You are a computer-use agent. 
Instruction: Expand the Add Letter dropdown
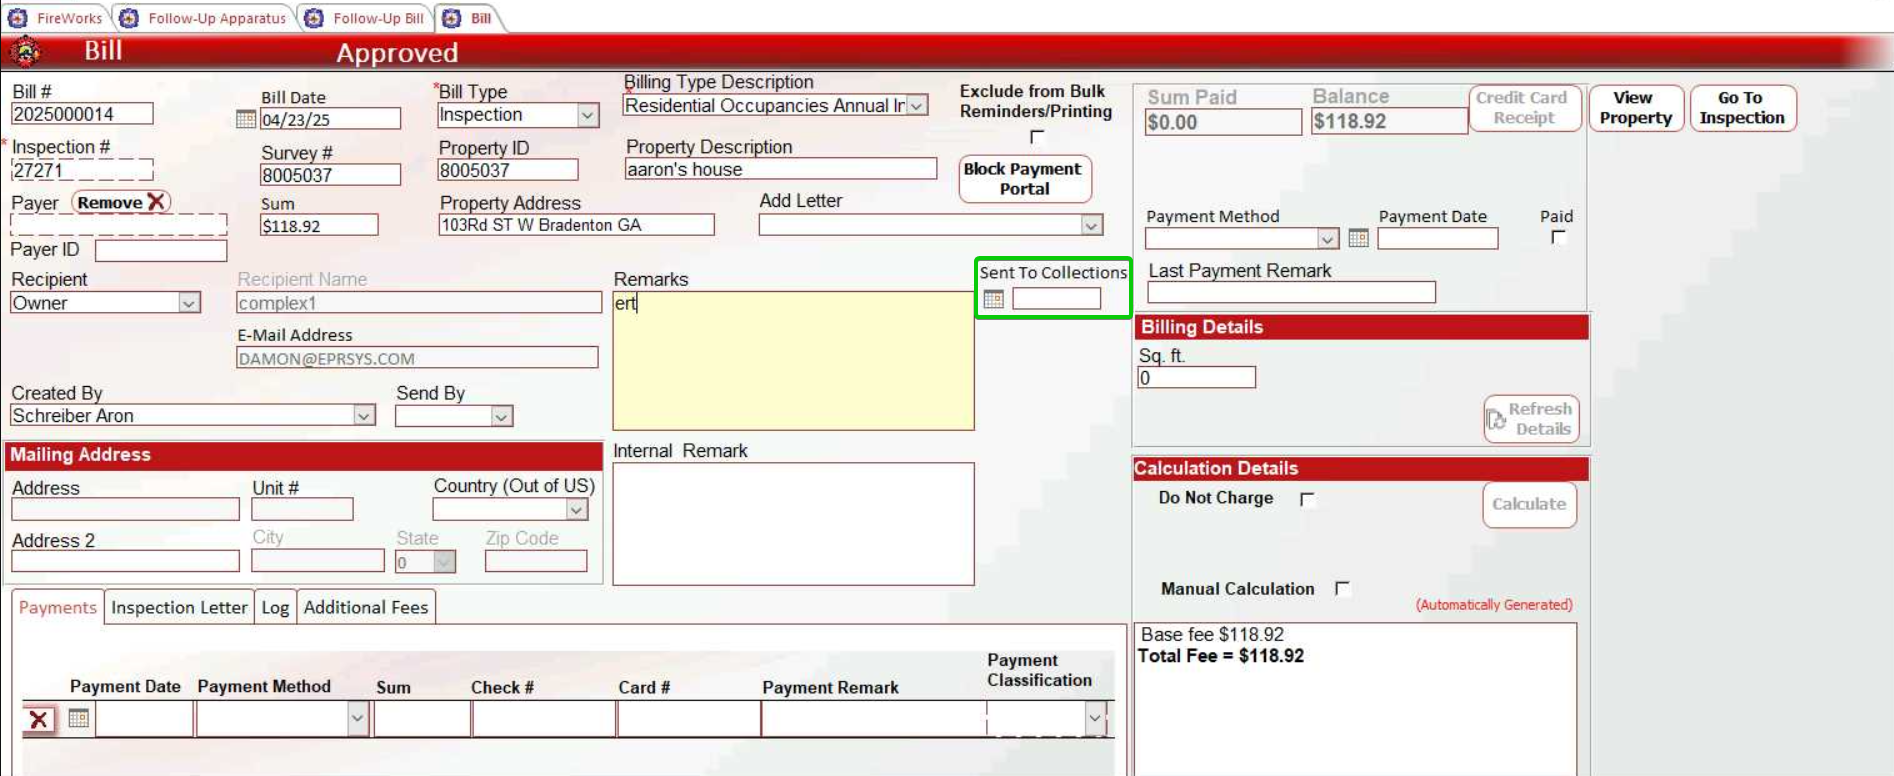pyautogui.click(x=1091, y=225)
